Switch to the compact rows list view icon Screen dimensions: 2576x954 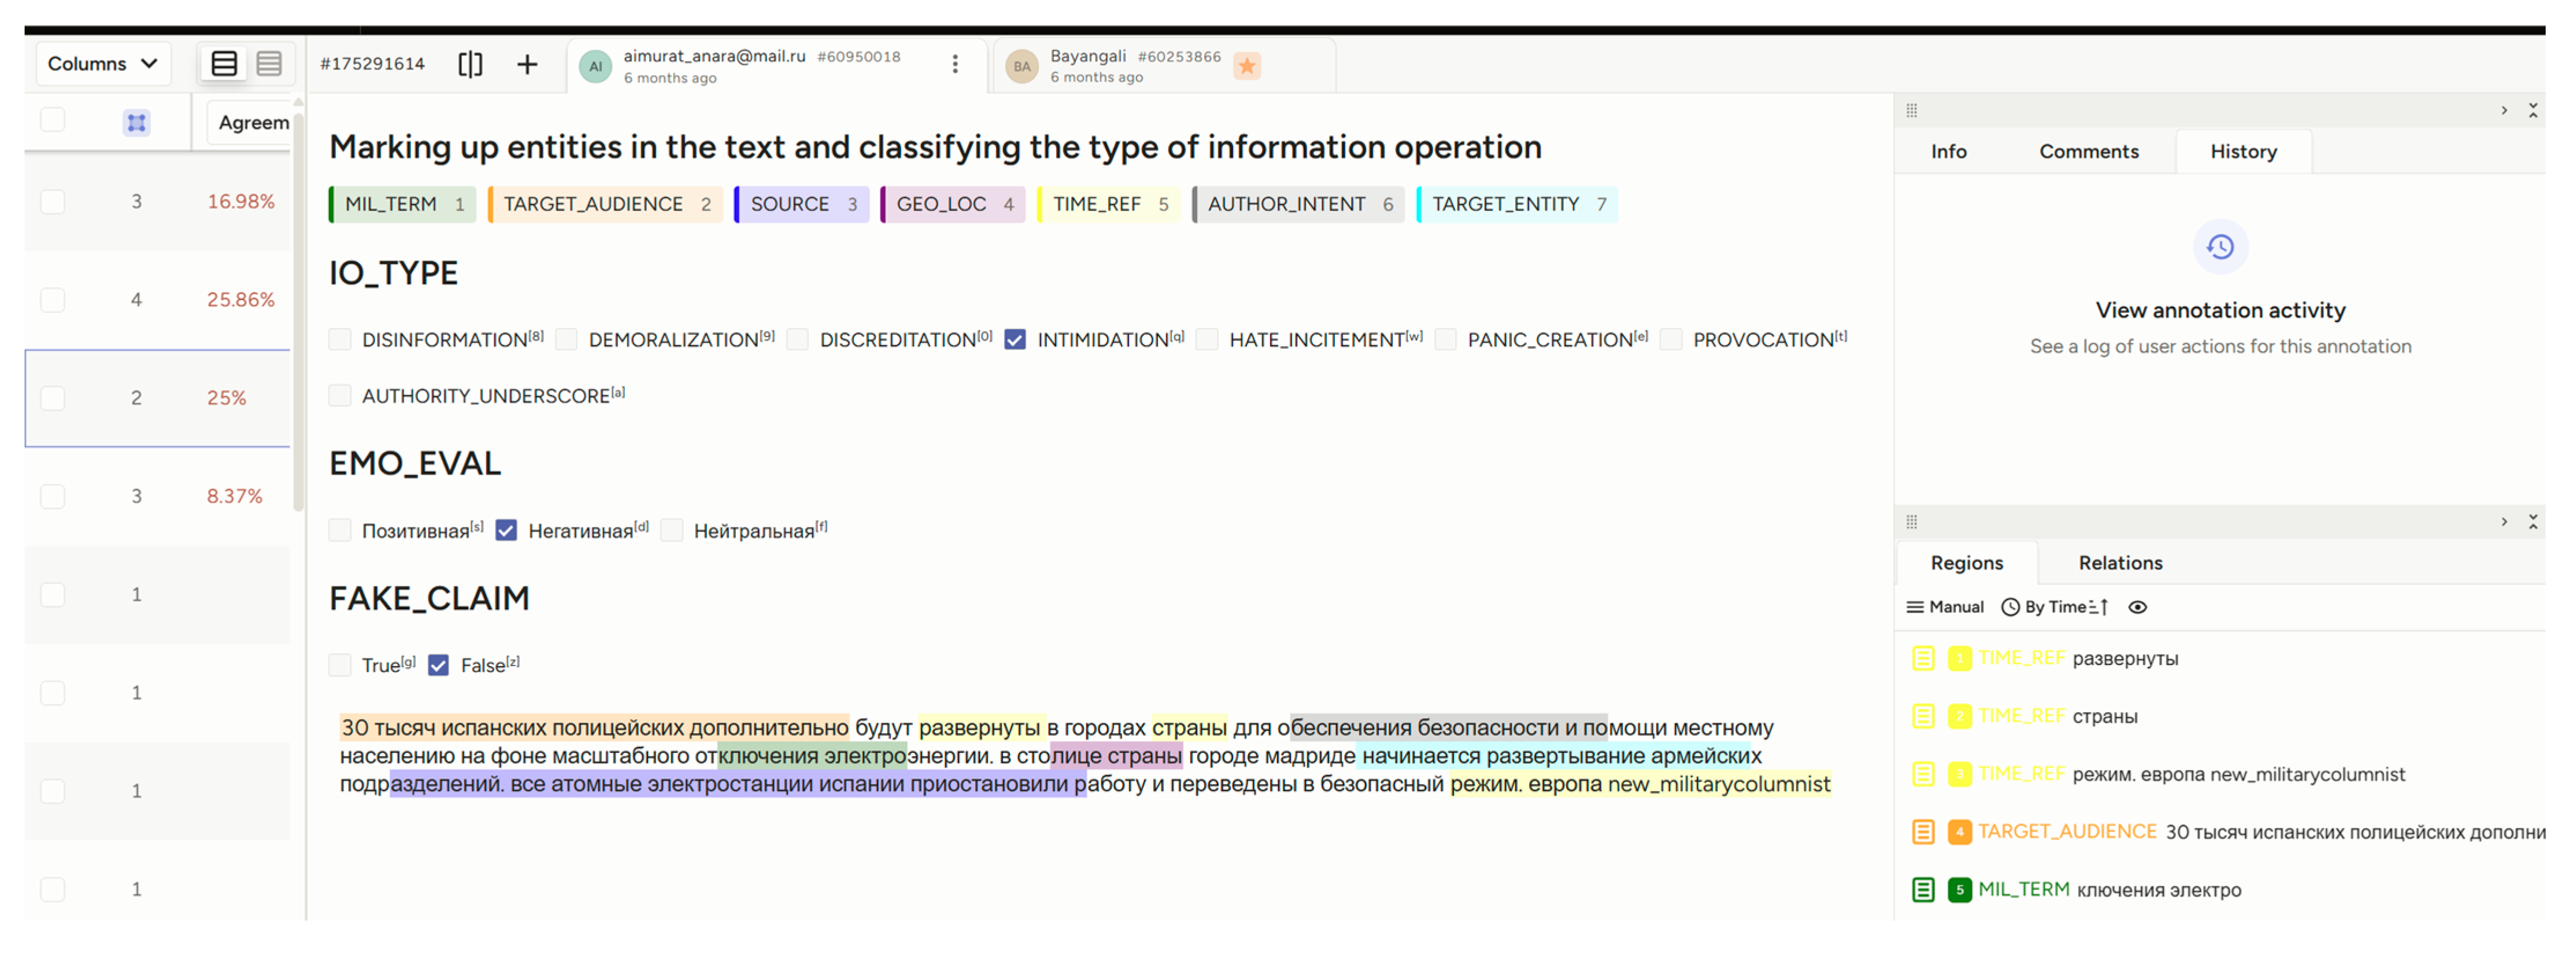pyautogui.click(x=269, y=64)
